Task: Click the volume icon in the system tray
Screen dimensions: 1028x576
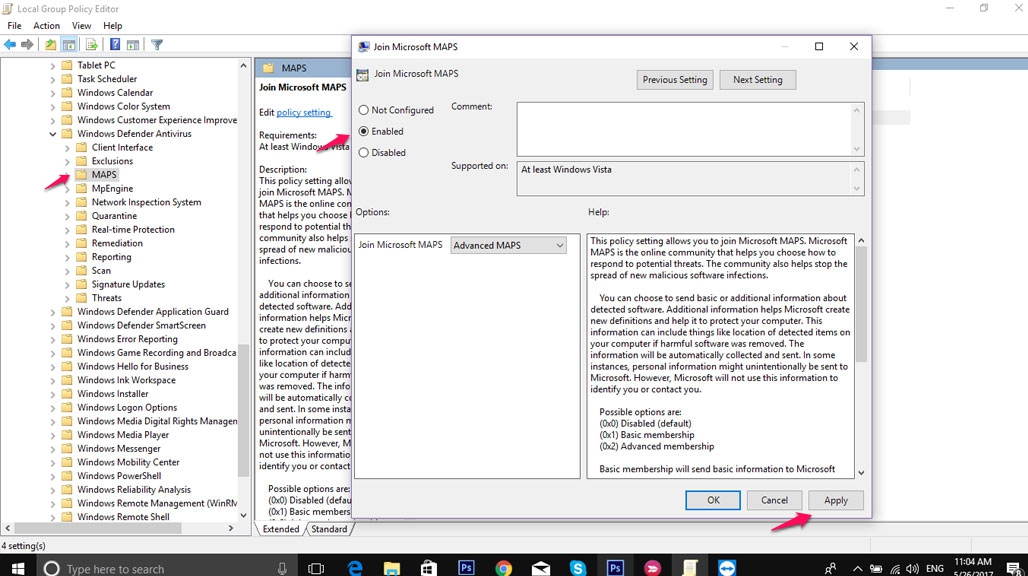Action: (x=913, y=569)
